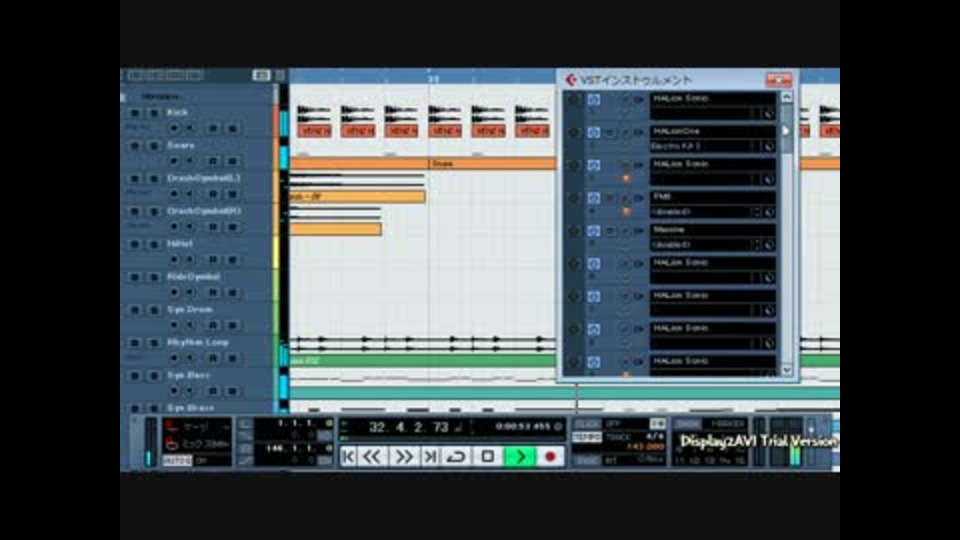Open the FM8 instrument slot selector
The image size is (960, 540).
coord(713,197)
